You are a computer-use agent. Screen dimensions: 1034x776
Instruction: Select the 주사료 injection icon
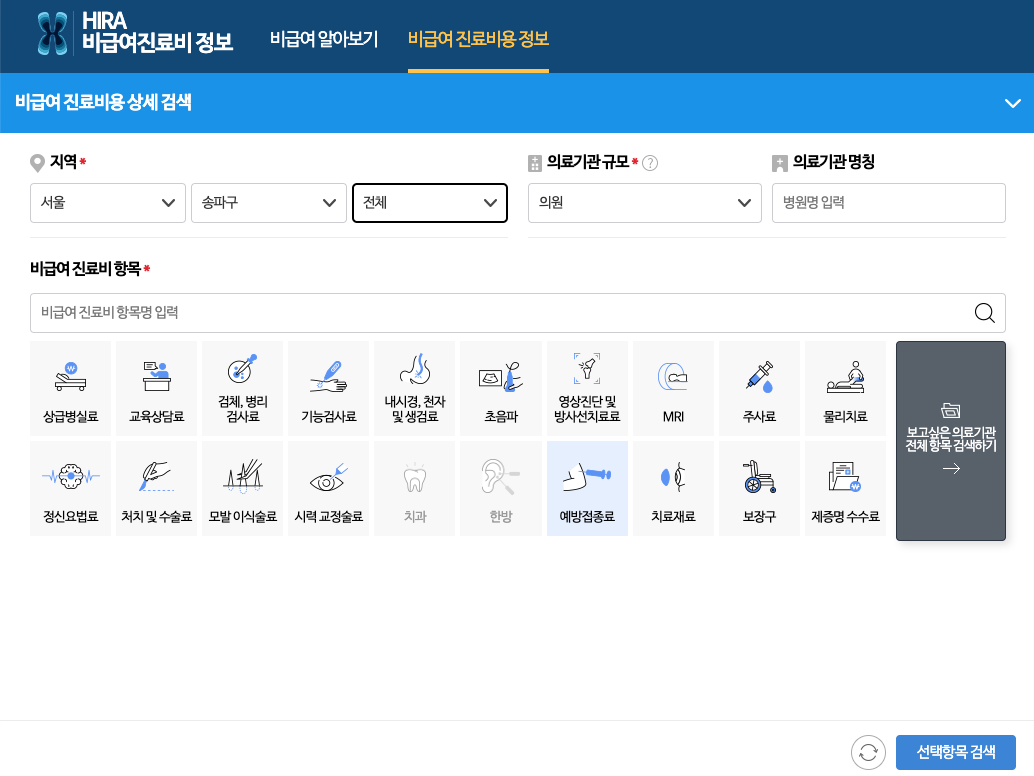[x=759, y=388]
